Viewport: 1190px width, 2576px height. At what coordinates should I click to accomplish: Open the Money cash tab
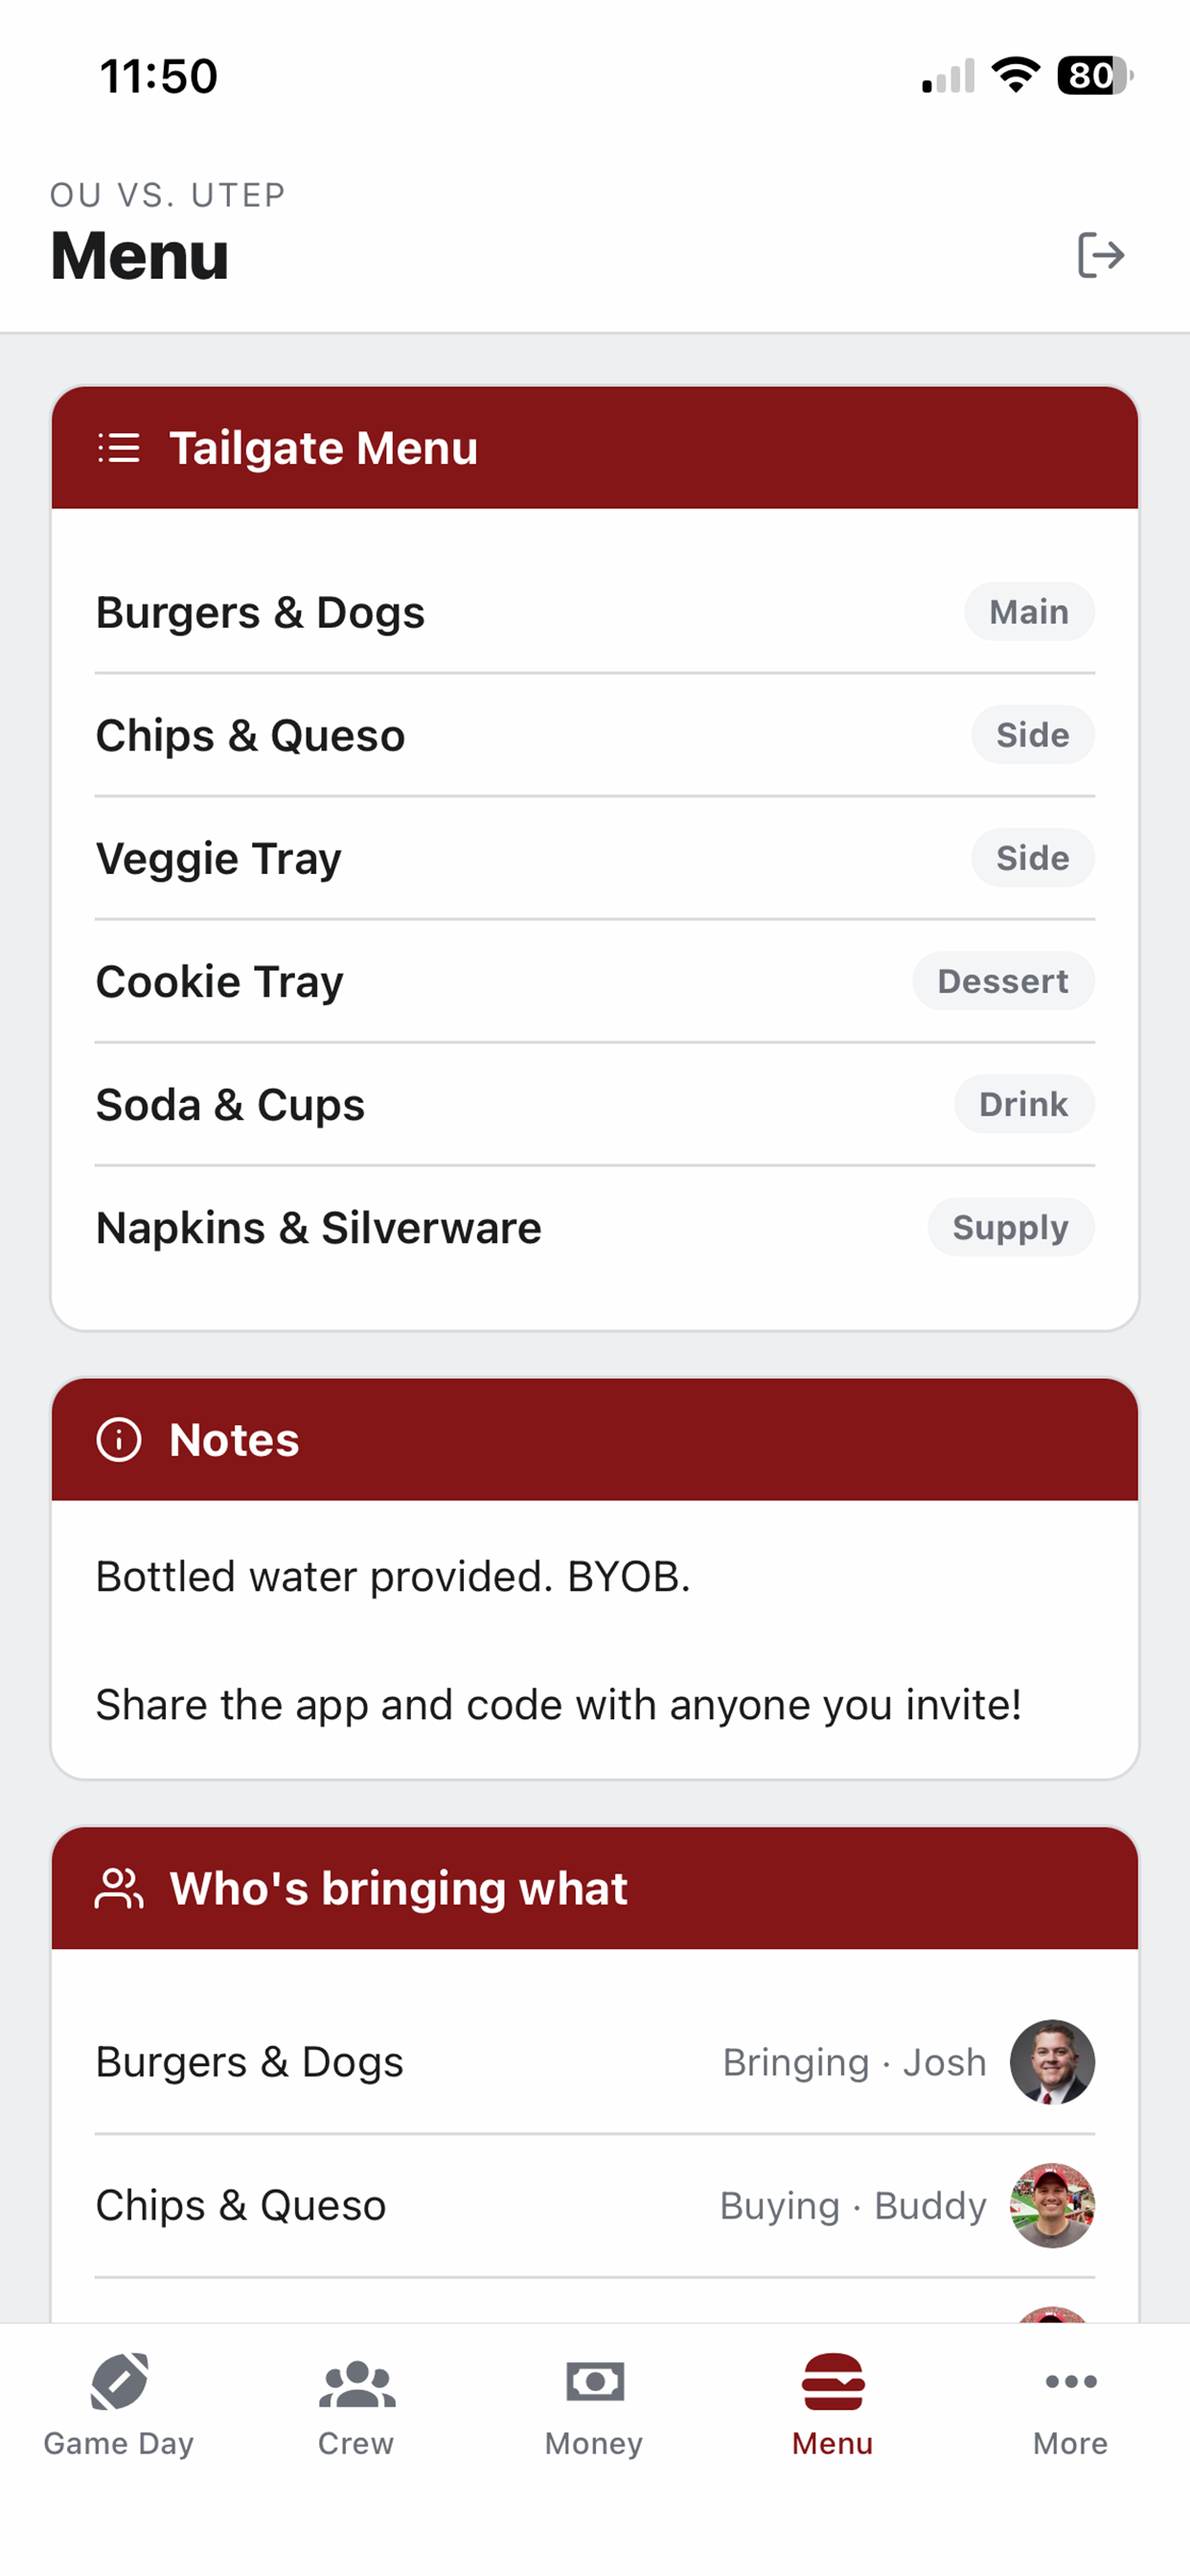[595, 2406]
